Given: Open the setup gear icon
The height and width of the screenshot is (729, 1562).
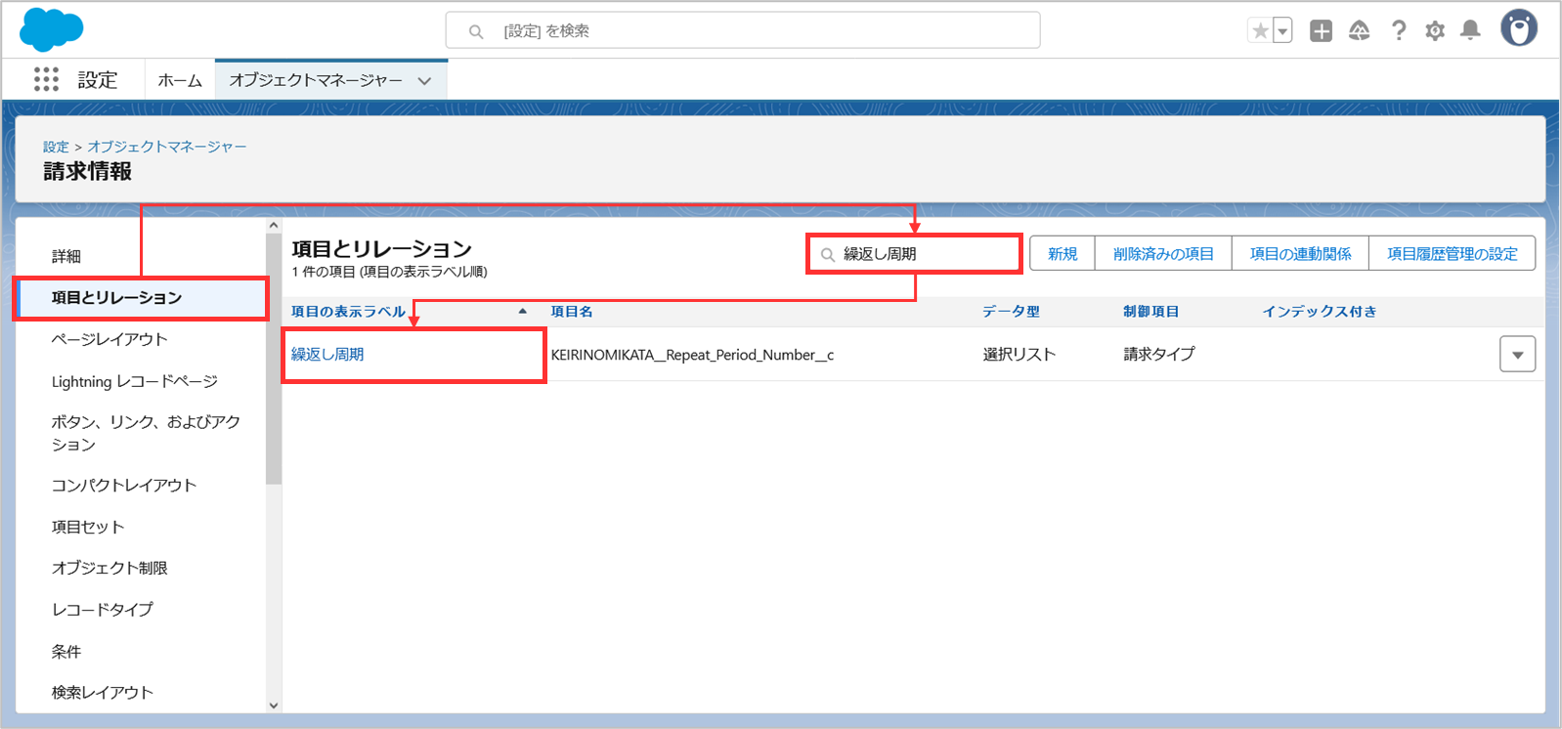Looking at the screenshot, I should click(1435, 31).
